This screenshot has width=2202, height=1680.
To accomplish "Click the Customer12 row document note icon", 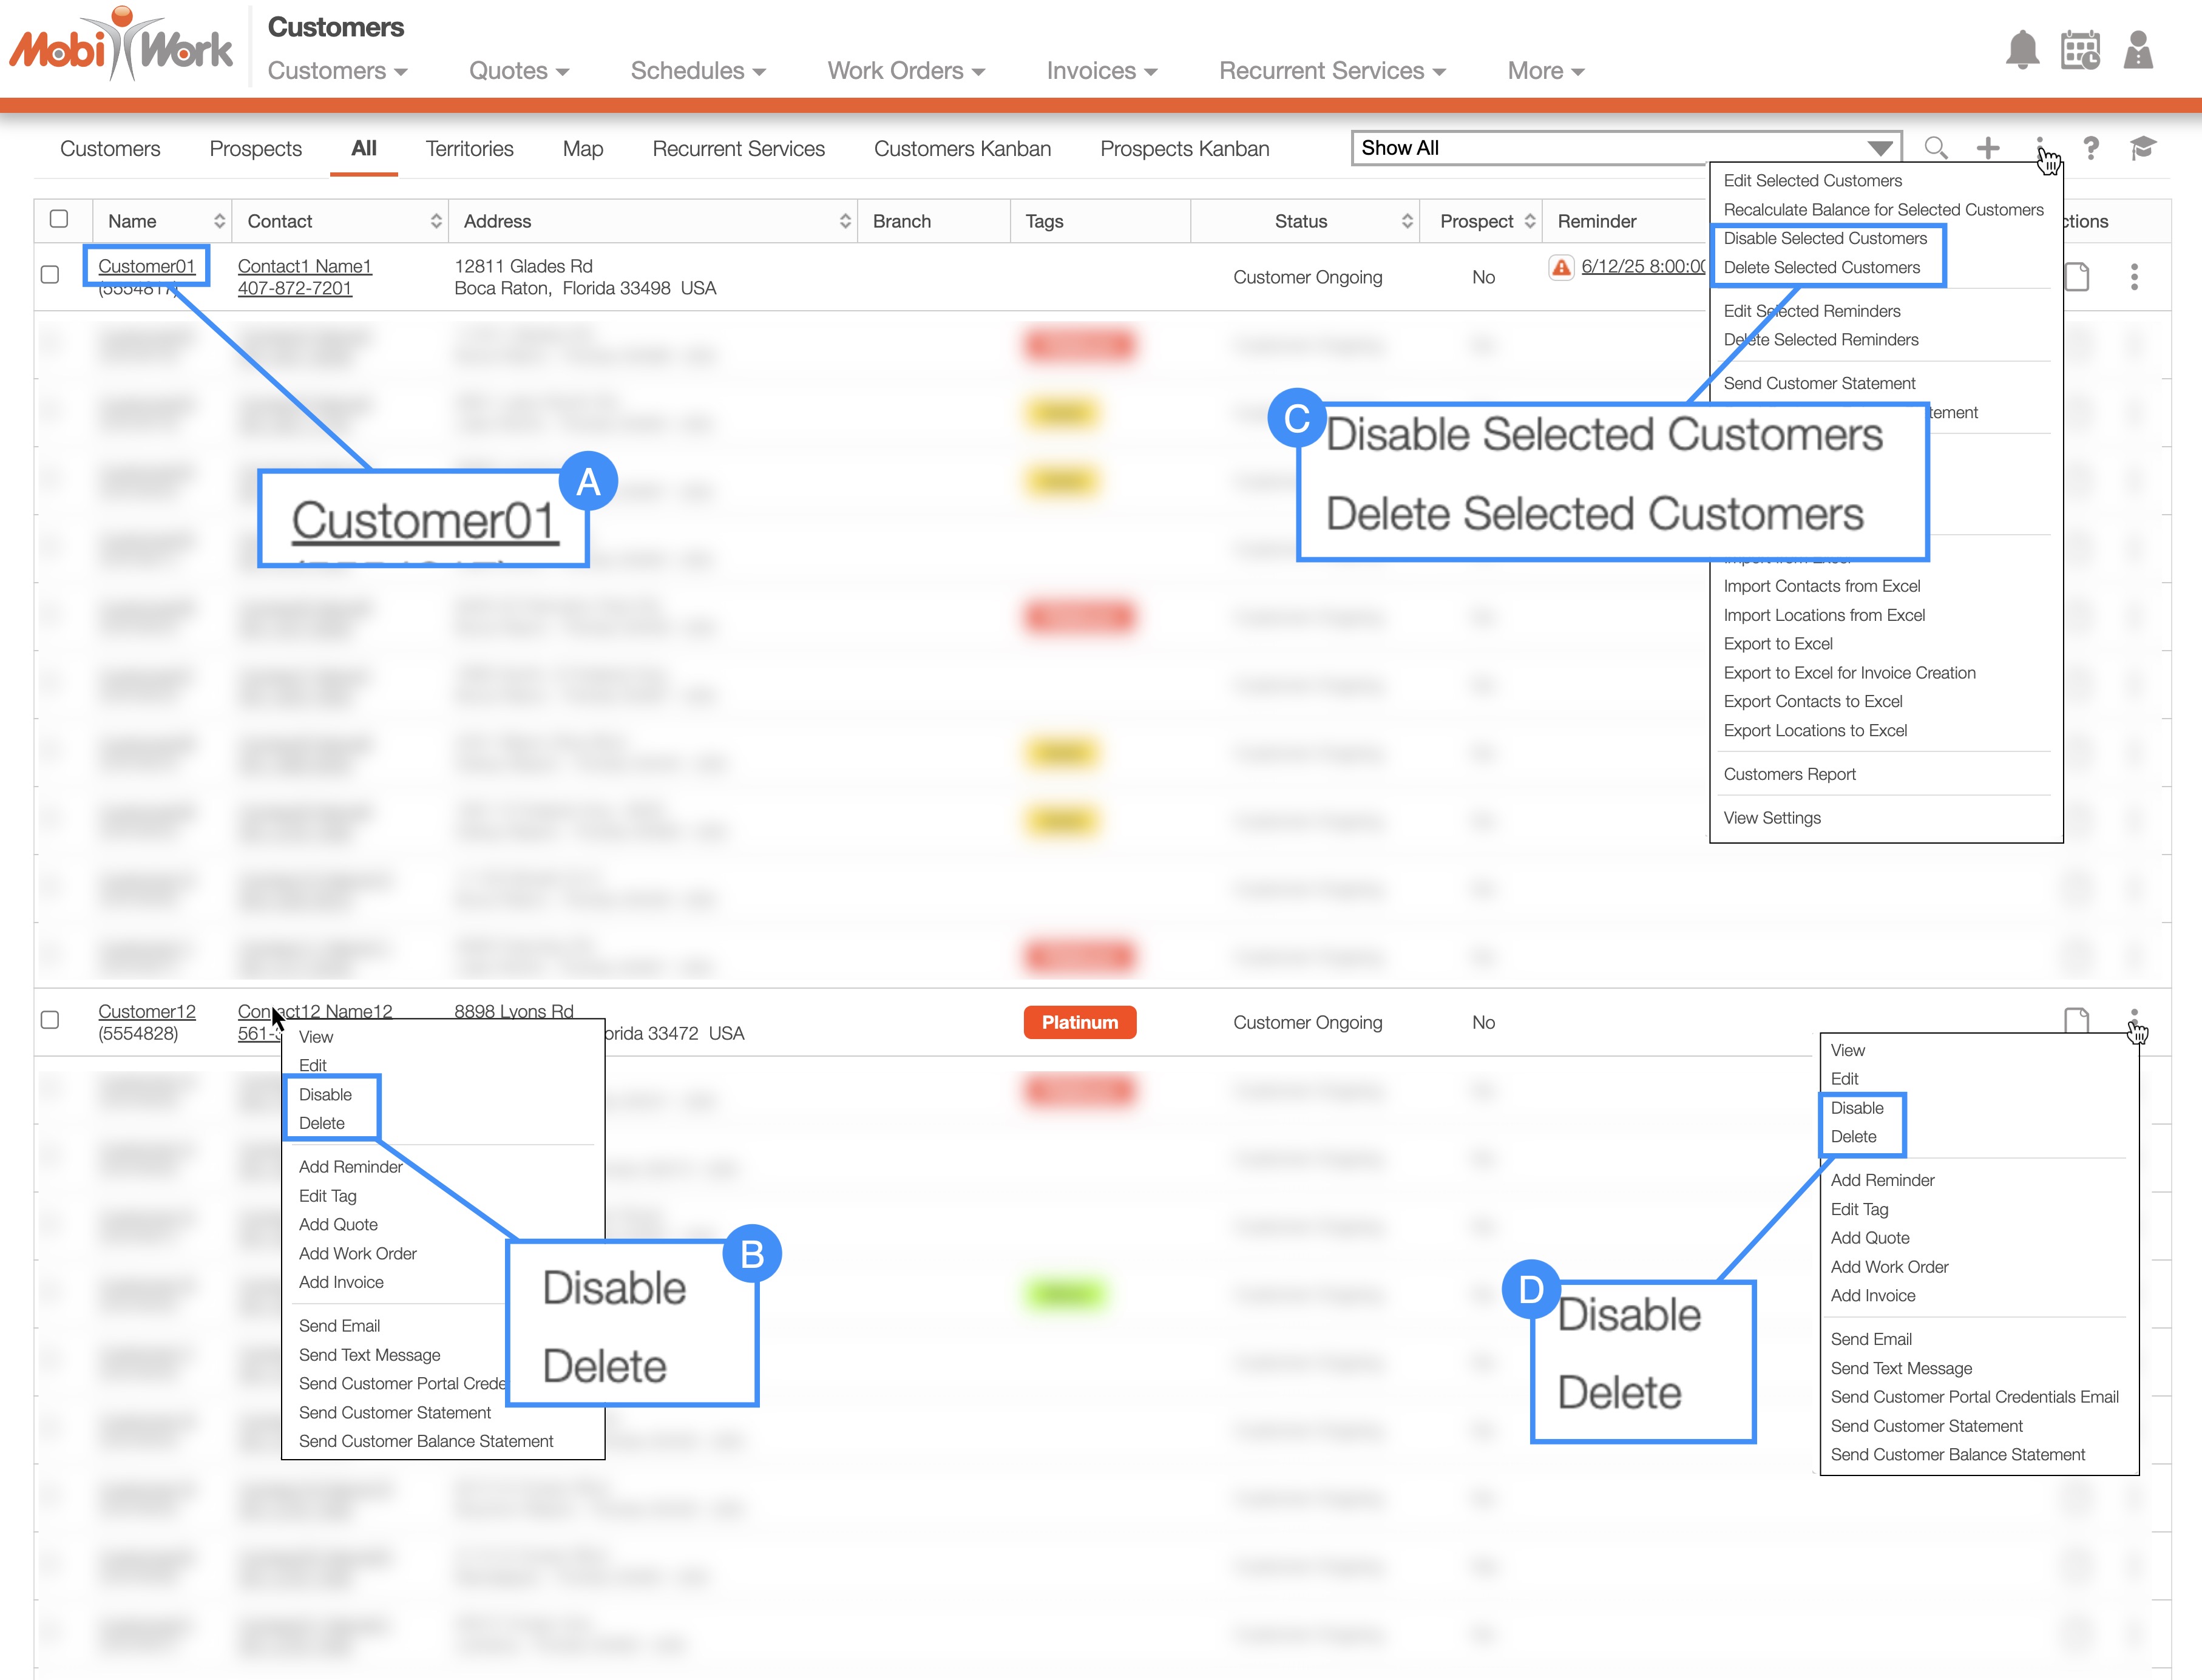I will coord(2076,1021).
